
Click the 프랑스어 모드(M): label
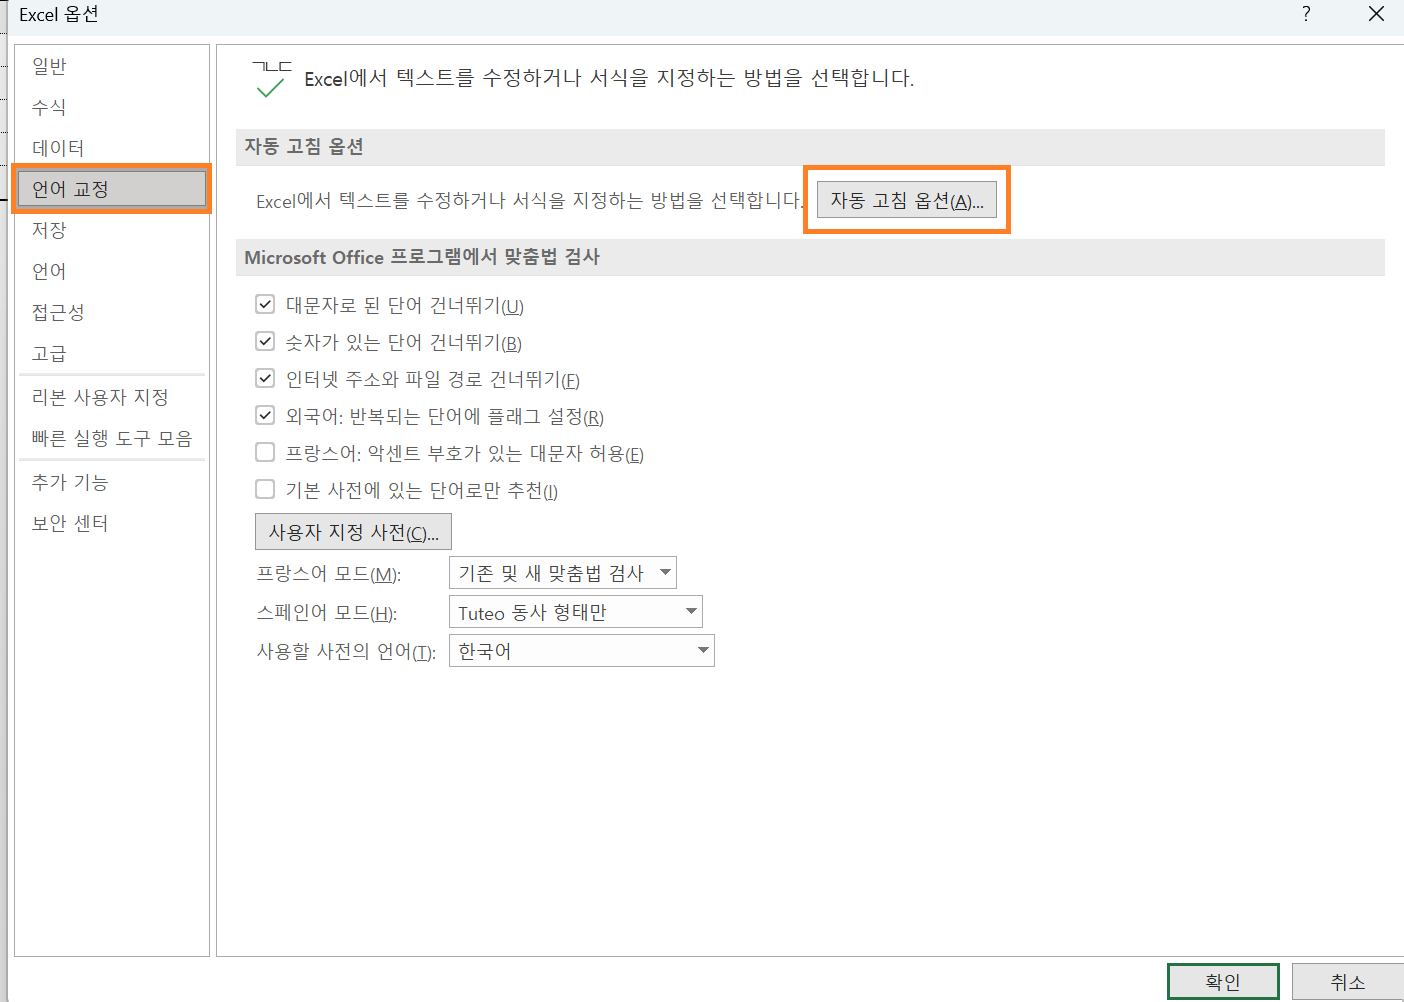[329, 574]
